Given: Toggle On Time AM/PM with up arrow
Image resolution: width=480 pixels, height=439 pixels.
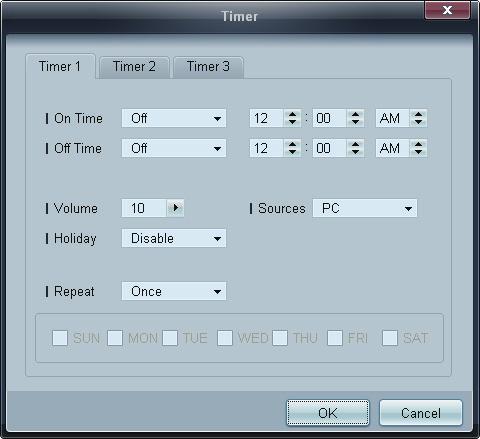Looking at the screenshot, I should [x=418, y=114].
